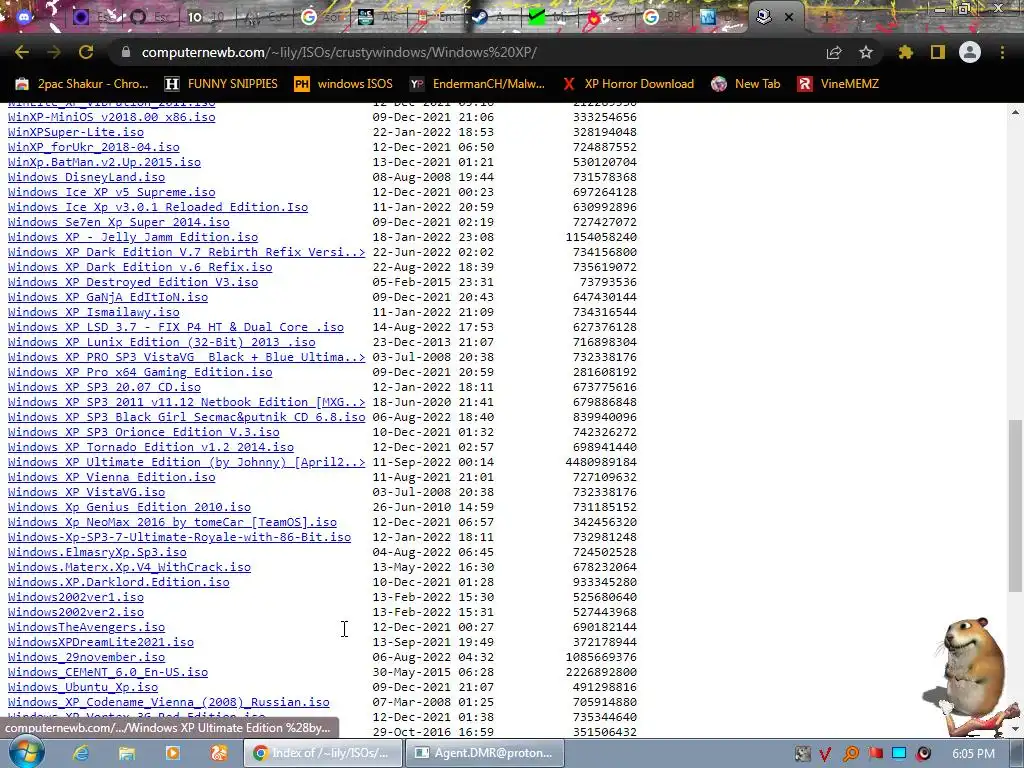Click the address bar URL
Viewport: 1024px width, 768px height.
click(339, 52)
